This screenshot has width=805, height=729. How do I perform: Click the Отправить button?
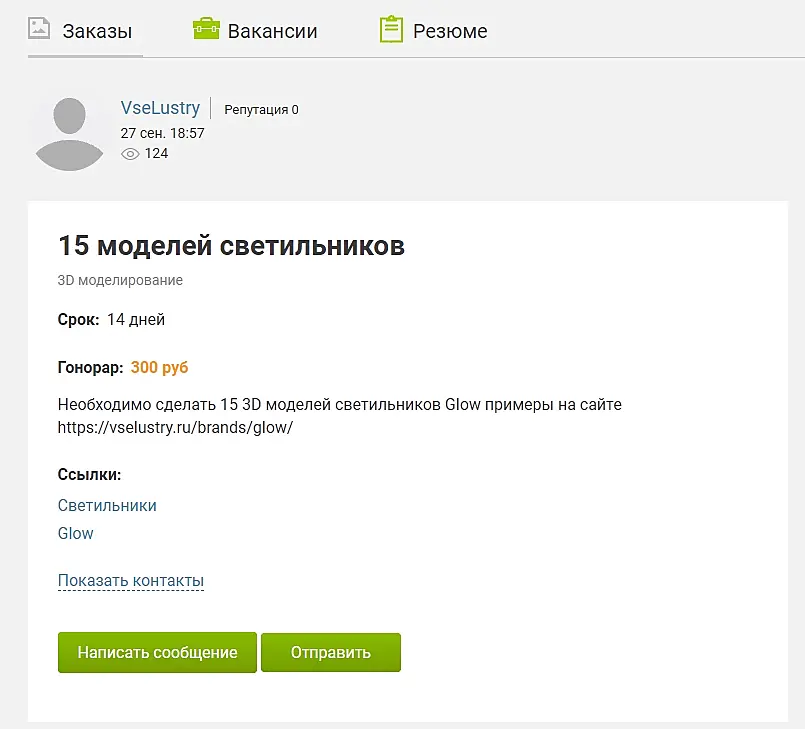coord(331,652)
